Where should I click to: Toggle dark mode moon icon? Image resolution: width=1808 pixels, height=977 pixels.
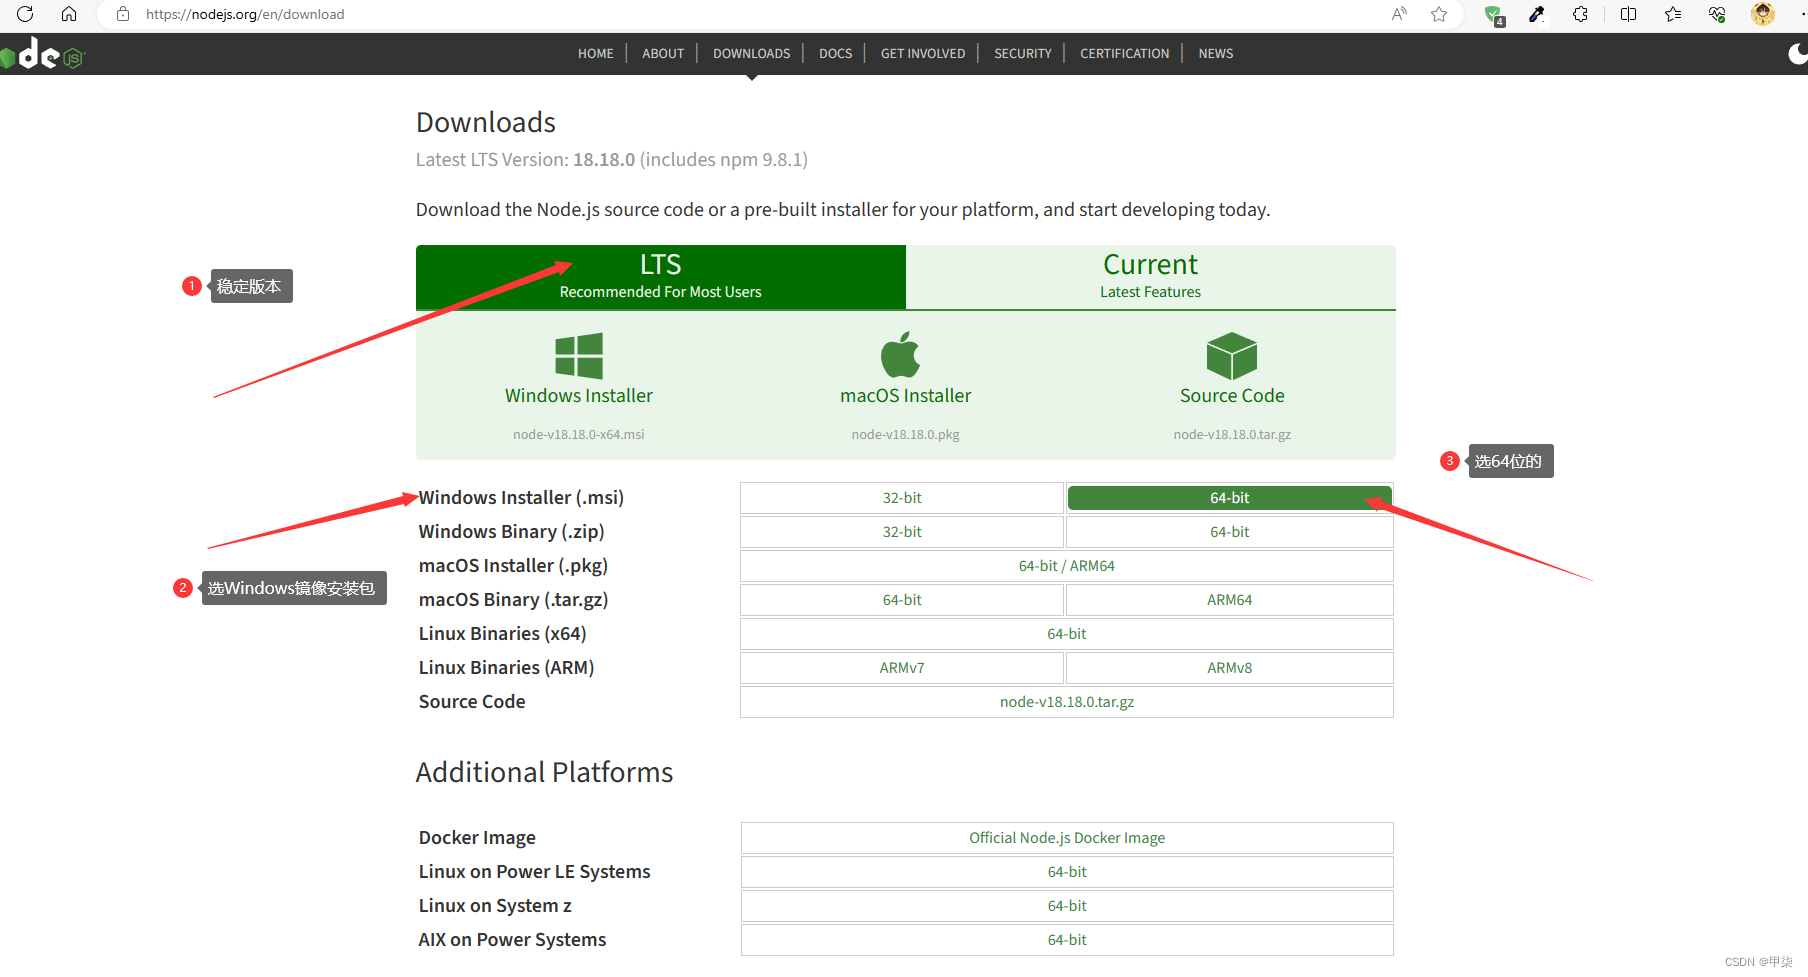point(1798,54)
